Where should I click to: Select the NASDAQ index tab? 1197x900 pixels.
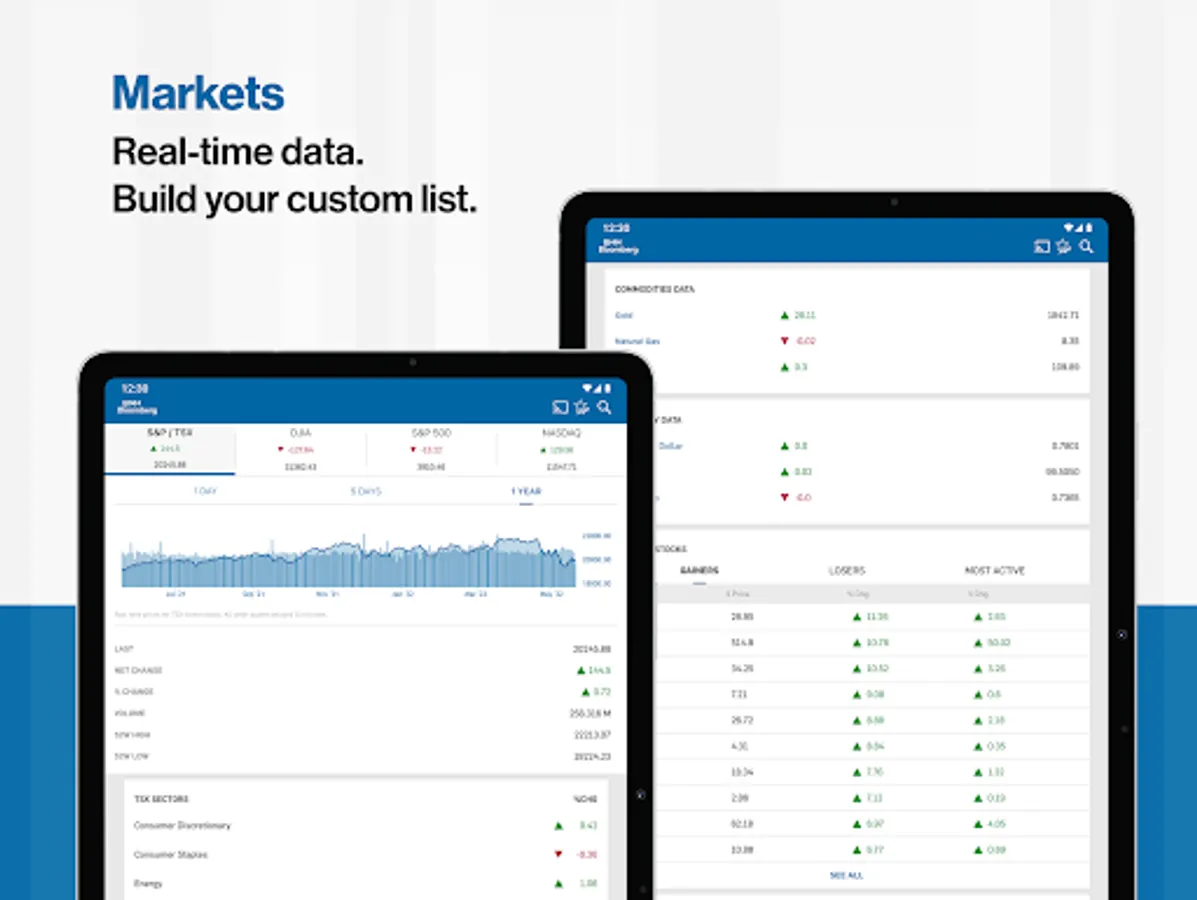tap(561, 449)
